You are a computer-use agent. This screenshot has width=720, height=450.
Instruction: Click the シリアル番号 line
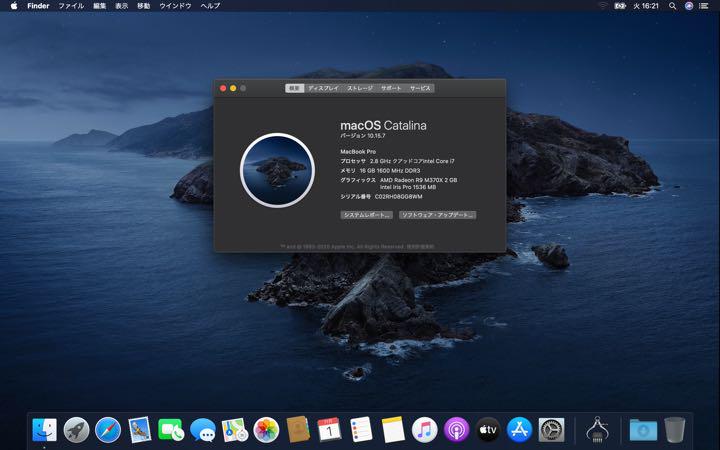381,197
